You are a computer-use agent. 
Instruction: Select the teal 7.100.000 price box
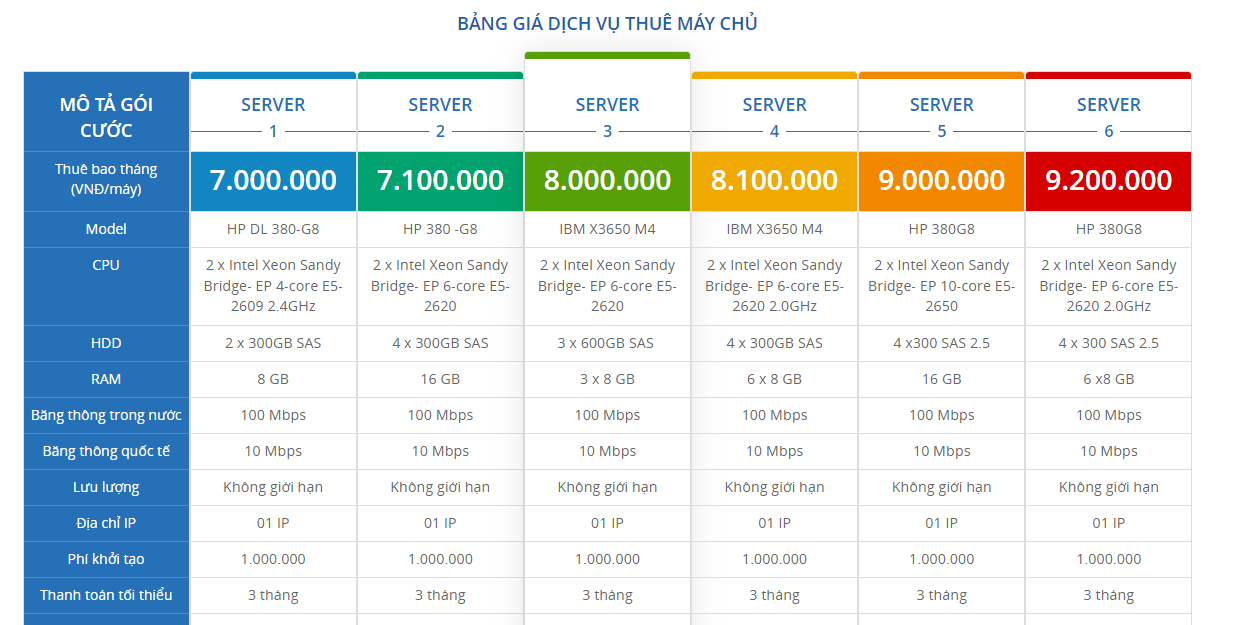(440, 181)
